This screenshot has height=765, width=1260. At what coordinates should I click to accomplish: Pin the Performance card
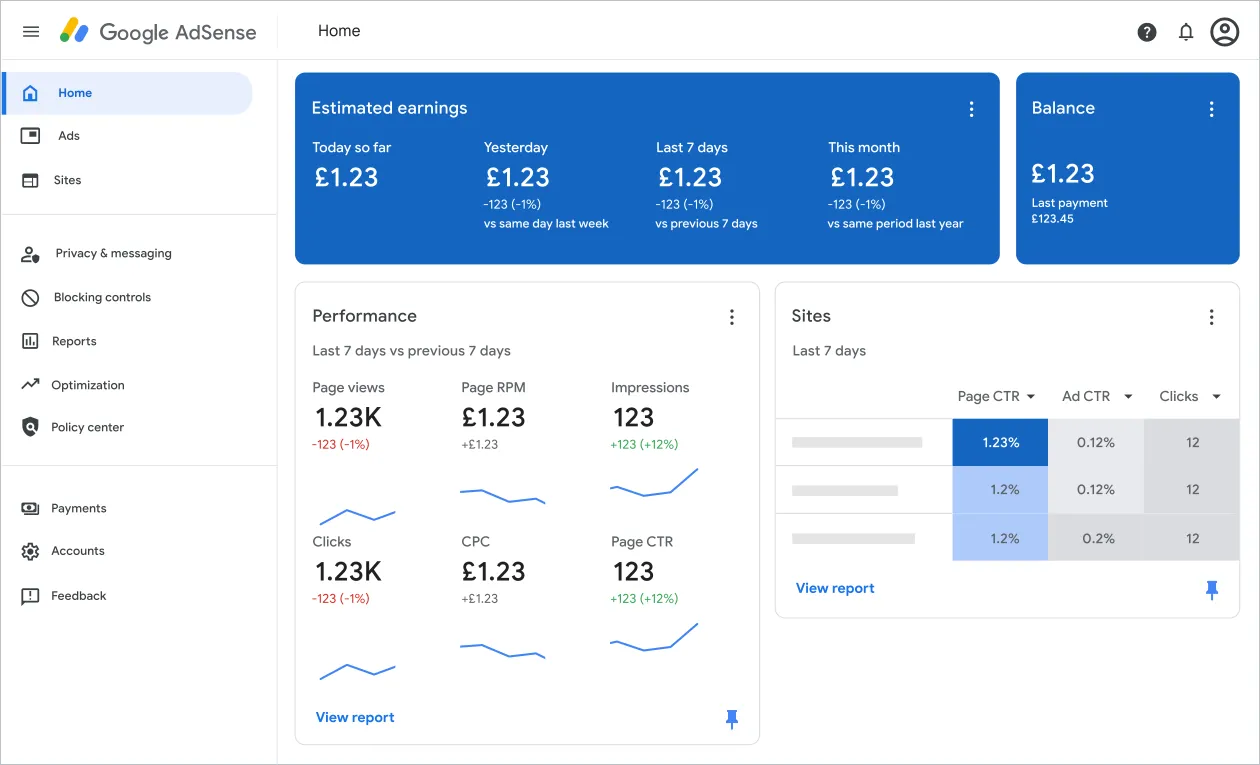[x=732, y=718]
